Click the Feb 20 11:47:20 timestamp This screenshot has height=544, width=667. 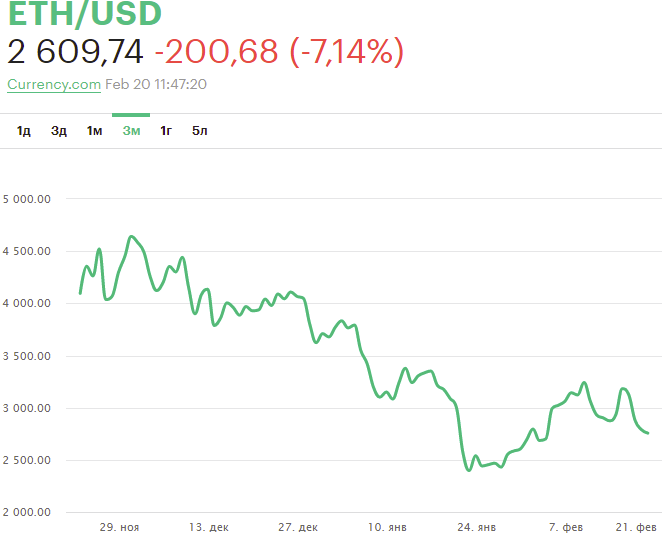click(x=156, y=84)
